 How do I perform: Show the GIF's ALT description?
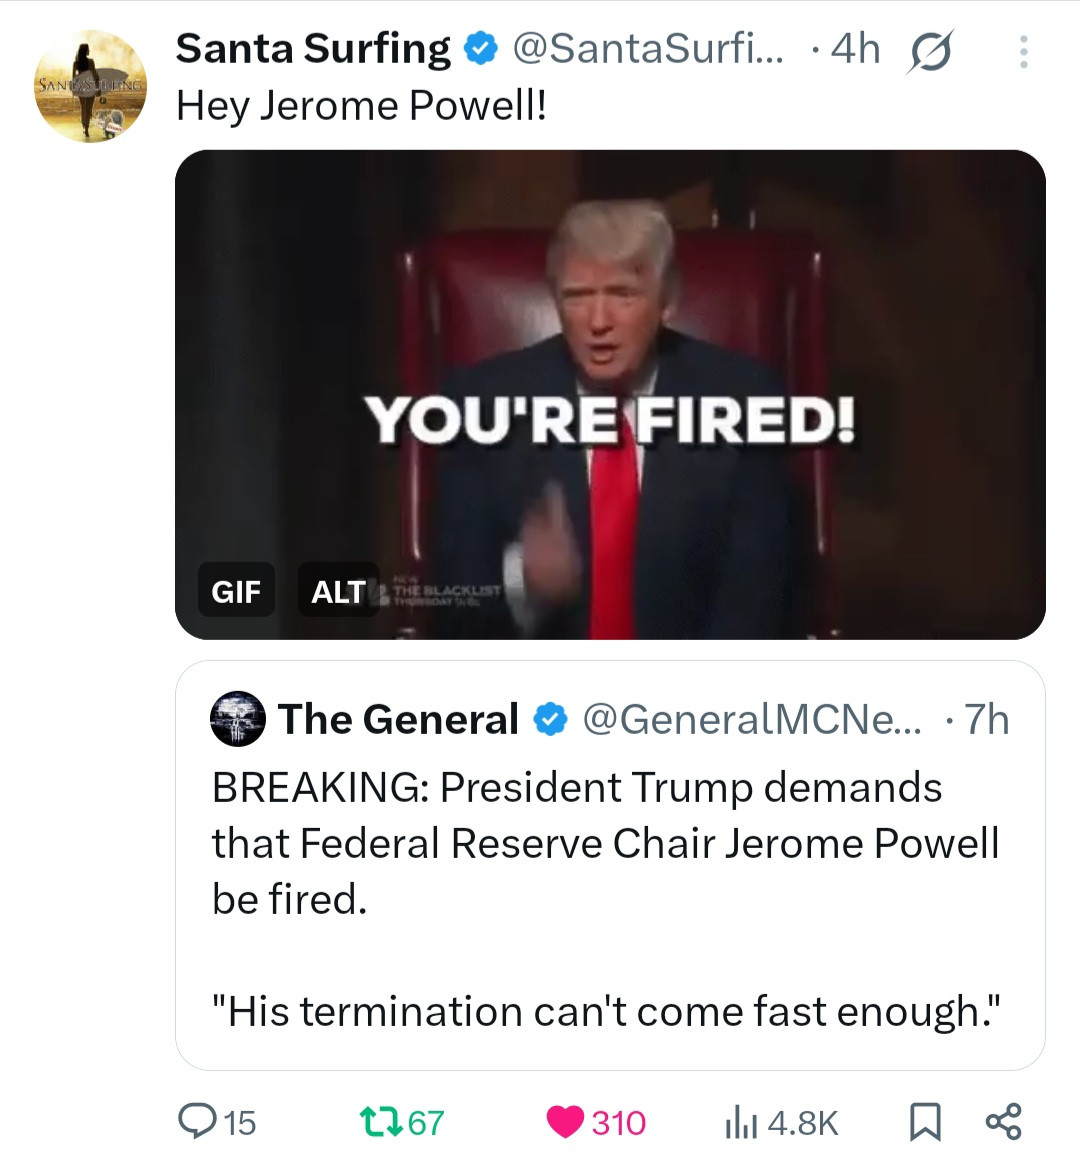click(338, 591)
